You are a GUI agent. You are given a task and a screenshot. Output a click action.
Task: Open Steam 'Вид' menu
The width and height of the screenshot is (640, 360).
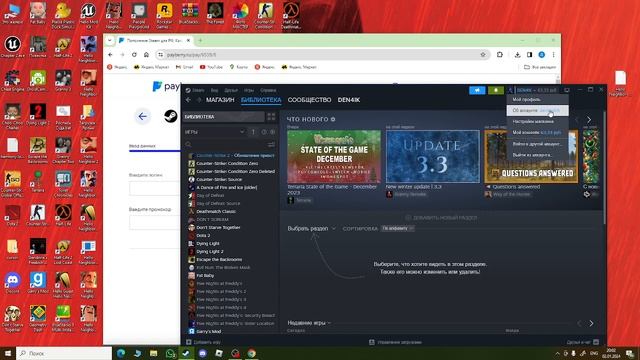(x=214, y=90)
